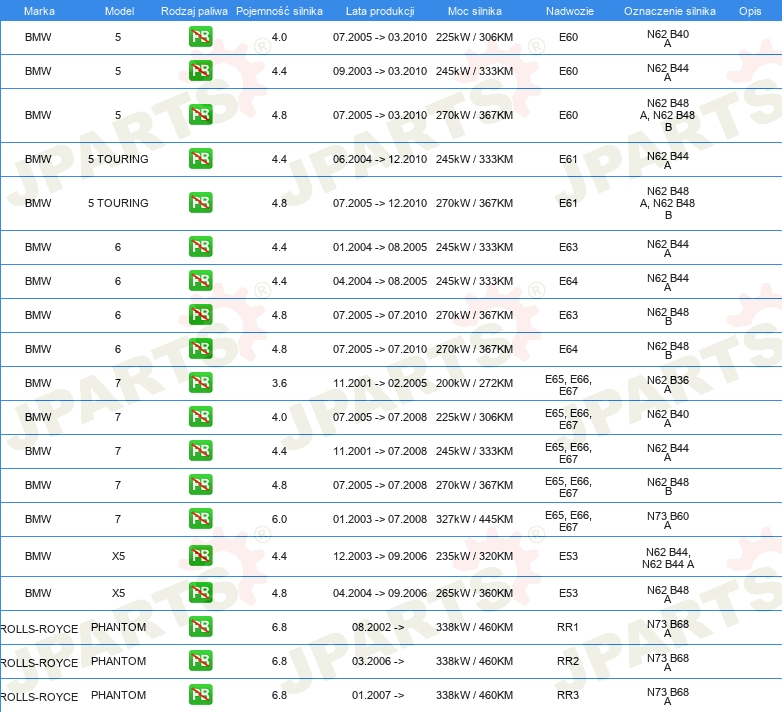Click the PHANTOM model in the RR1 row
Viewport: 782px width, 712px height.
coord(118,627)
